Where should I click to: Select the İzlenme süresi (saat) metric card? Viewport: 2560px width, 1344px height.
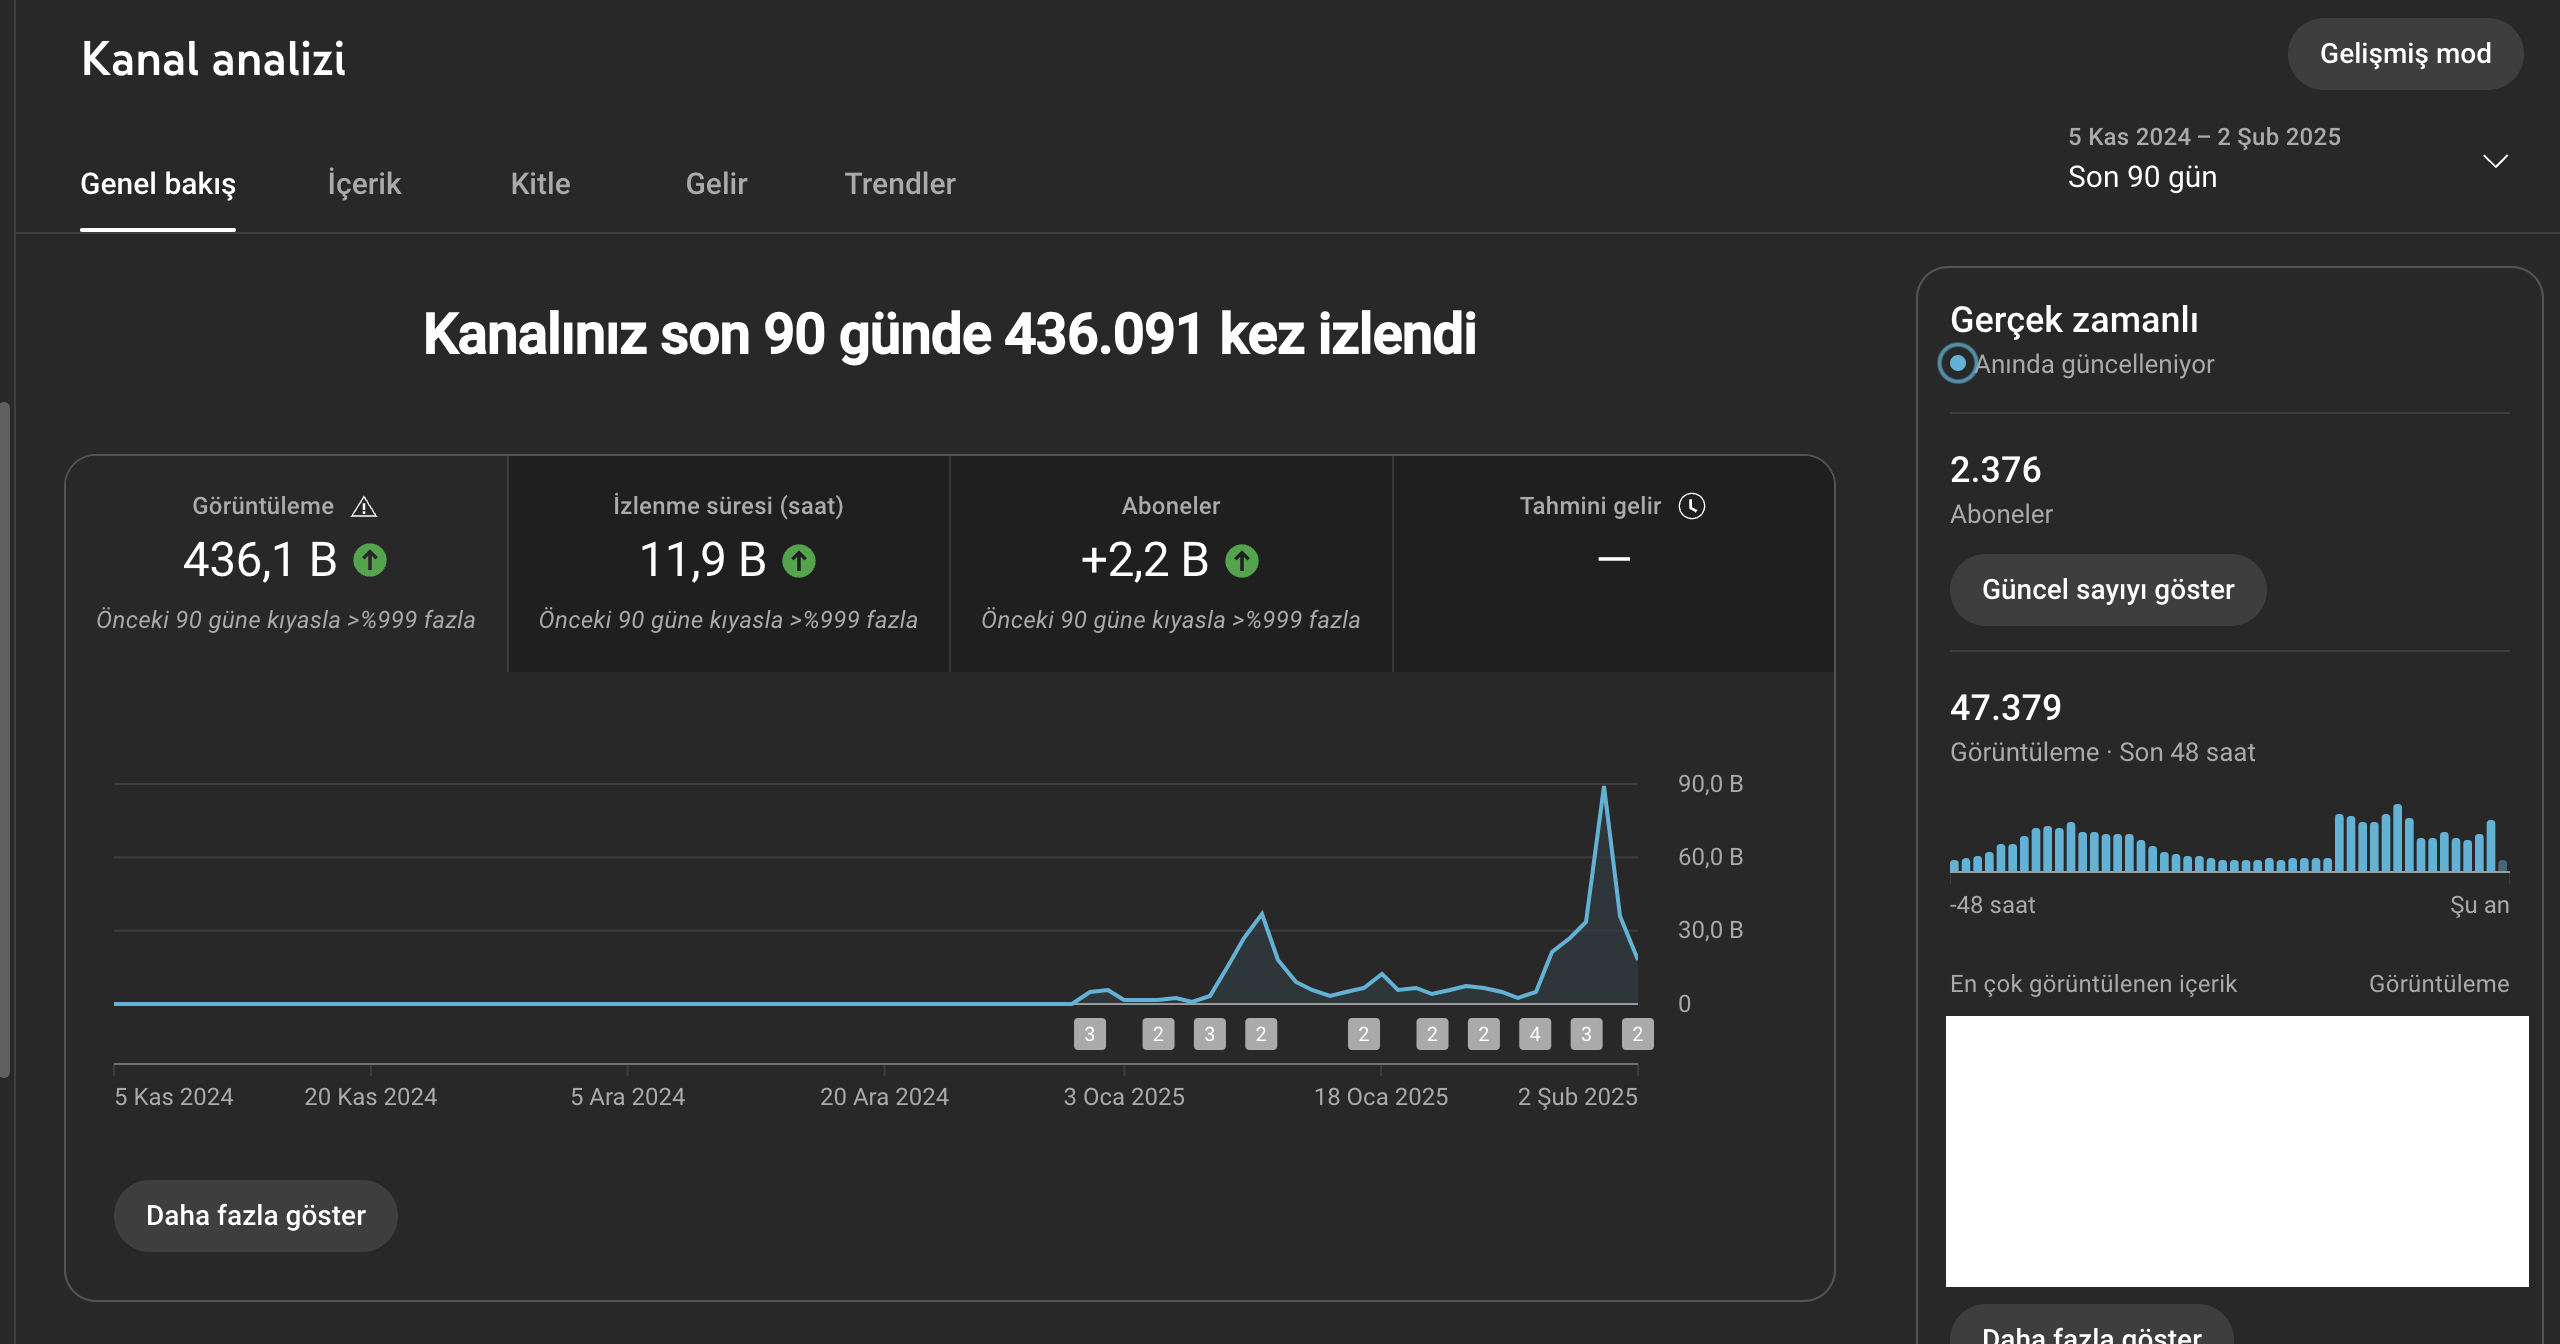[729, 564]
